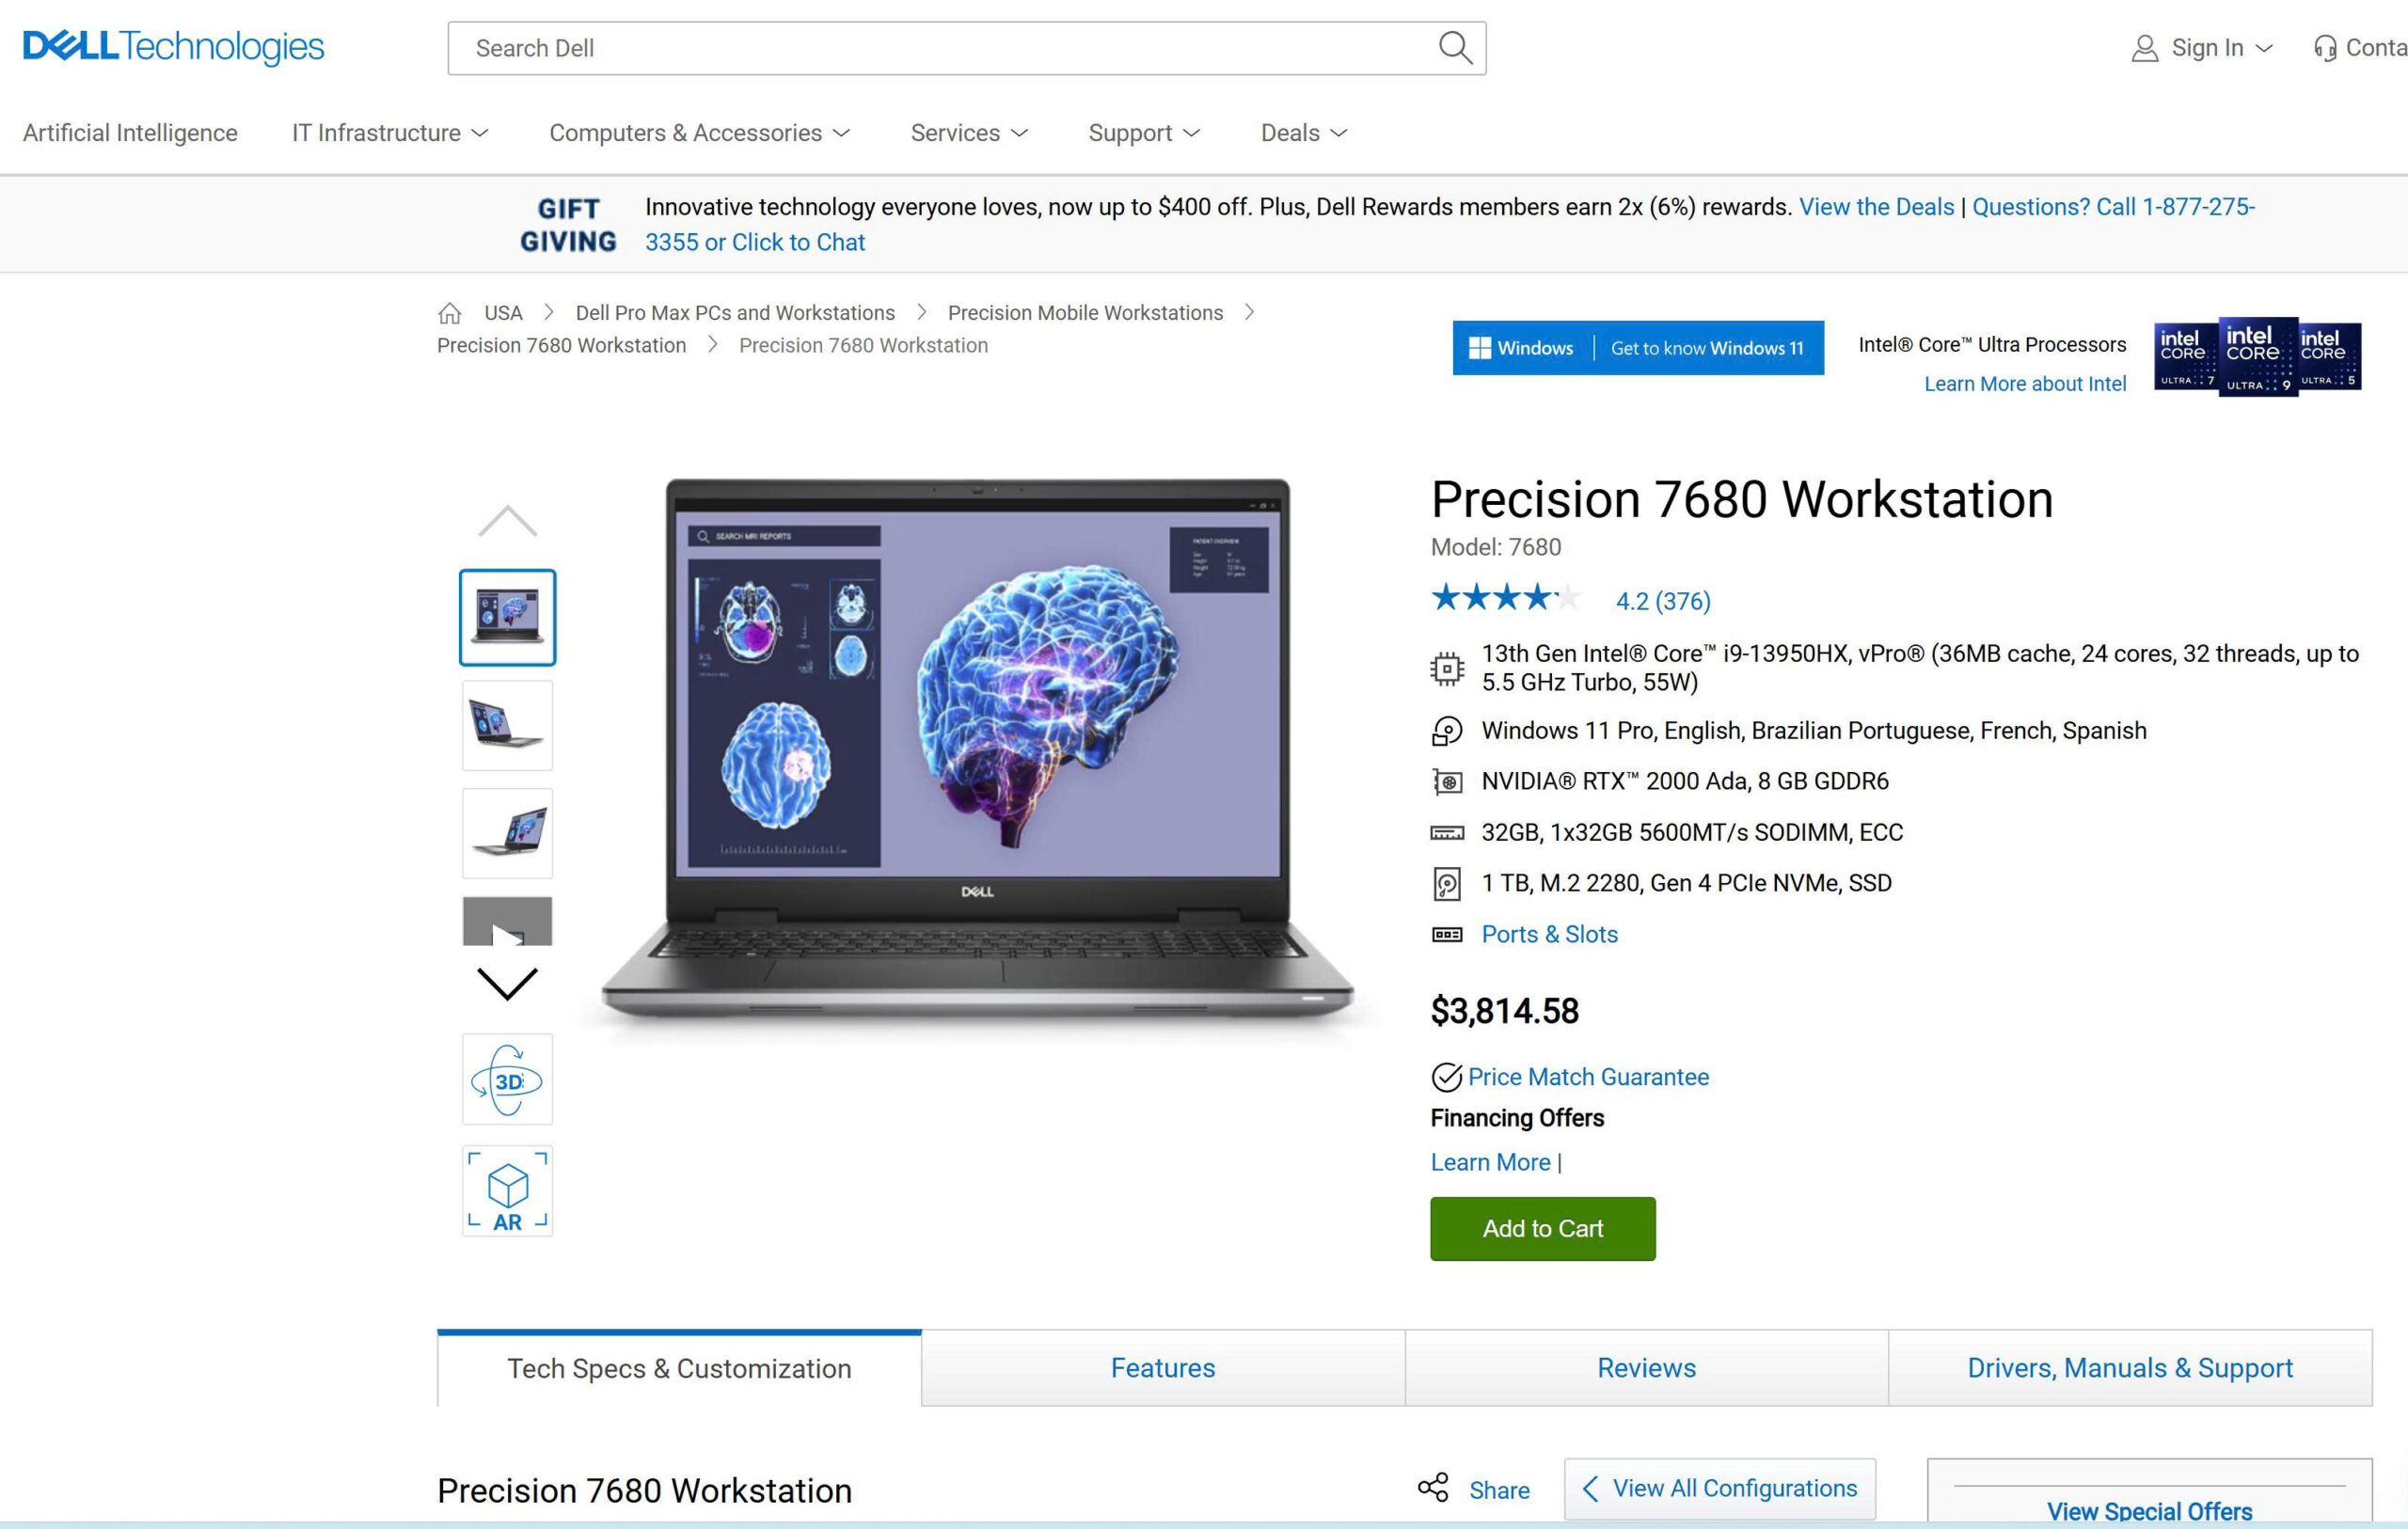Viewport: 2408px width, 1529px height.
Task: Show previous gallery thumbnails with up arrow
Action: pos(507,521)
